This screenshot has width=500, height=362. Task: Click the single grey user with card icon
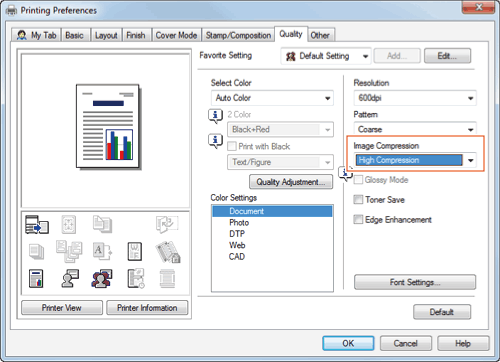coord(70,278)
